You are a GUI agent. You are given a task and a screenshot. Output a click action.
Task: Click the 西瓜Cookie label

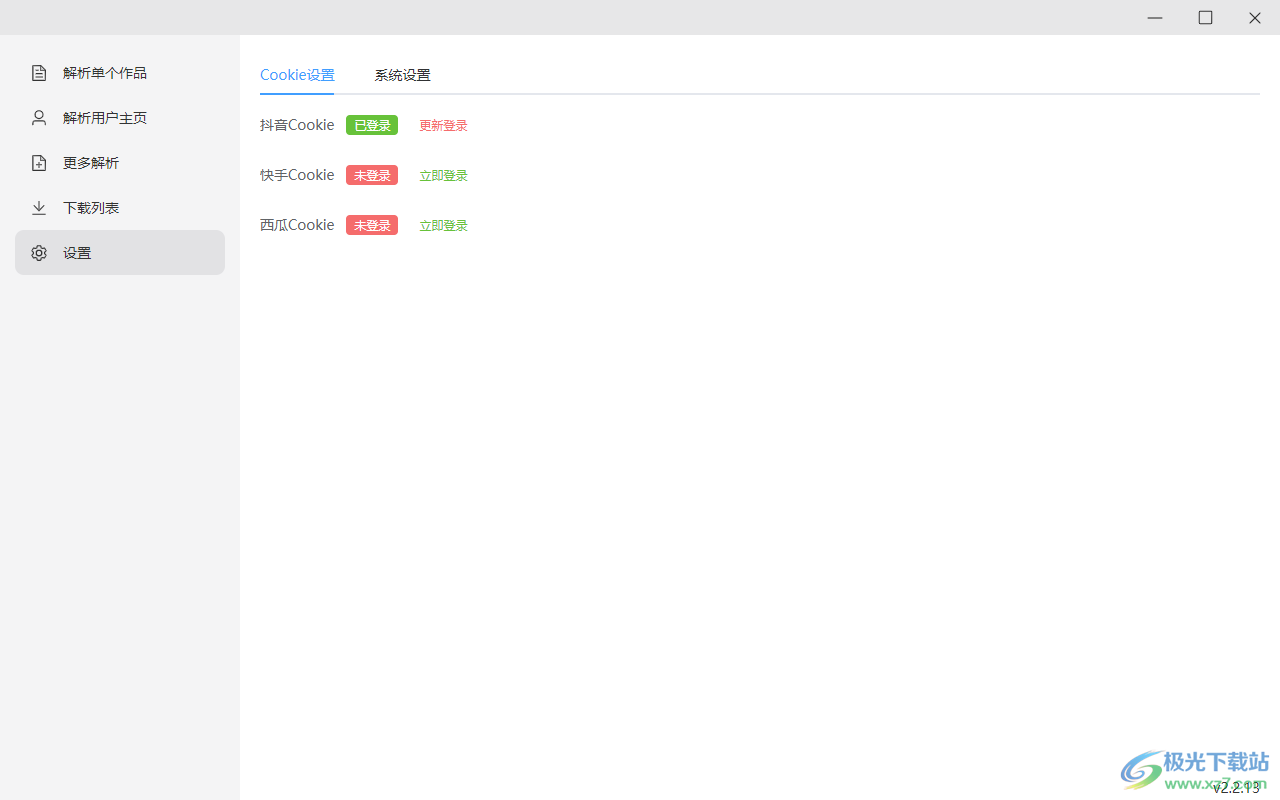coord(297,225)
